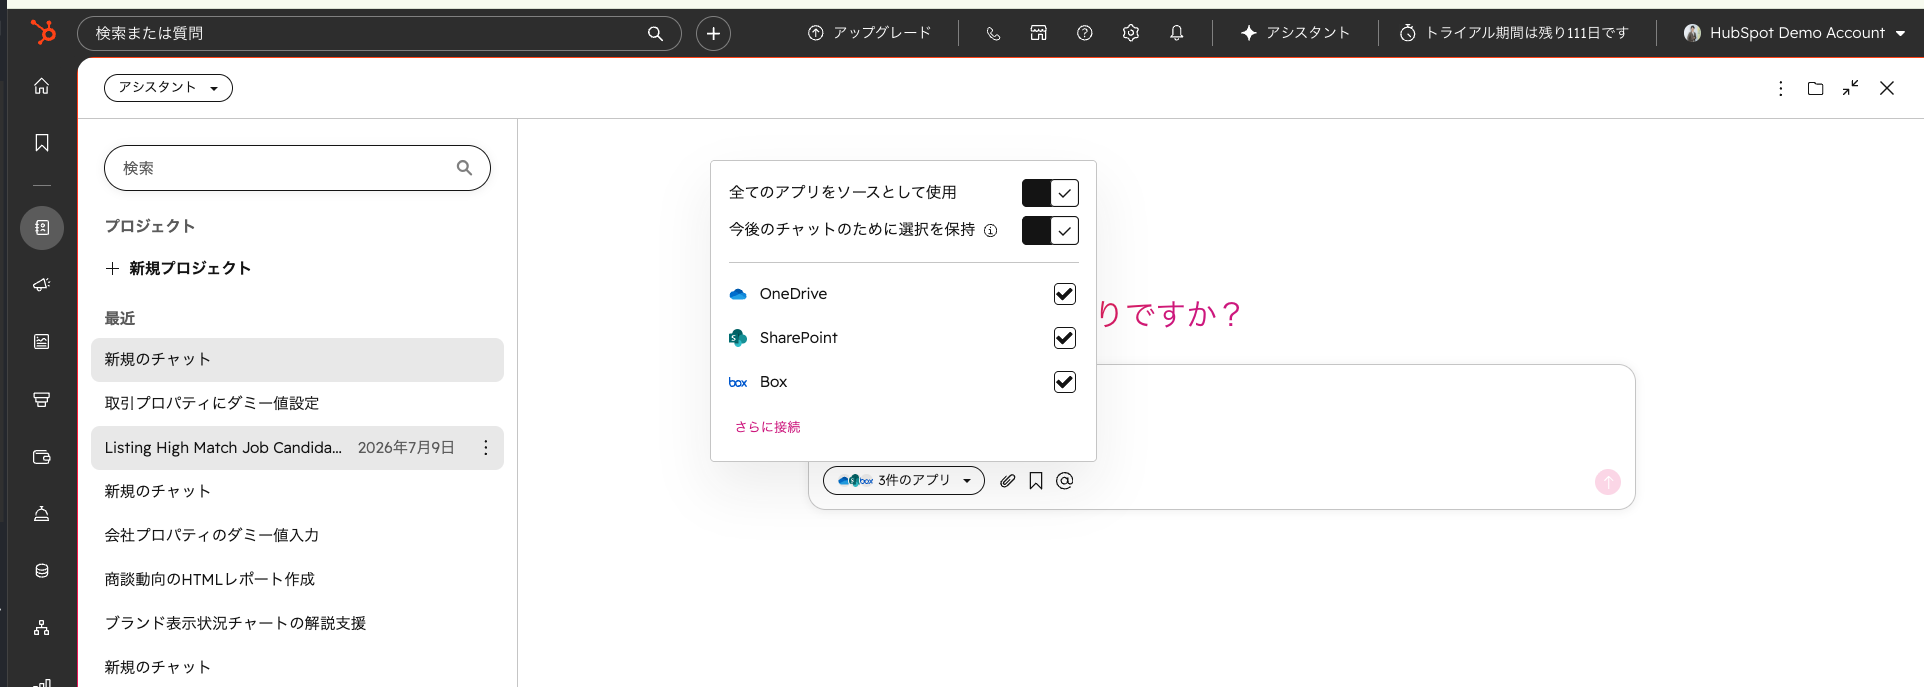1924x687 pixels.
Task: Open options menu for Listing High Match chat
Action: click(x=486, y=448)
